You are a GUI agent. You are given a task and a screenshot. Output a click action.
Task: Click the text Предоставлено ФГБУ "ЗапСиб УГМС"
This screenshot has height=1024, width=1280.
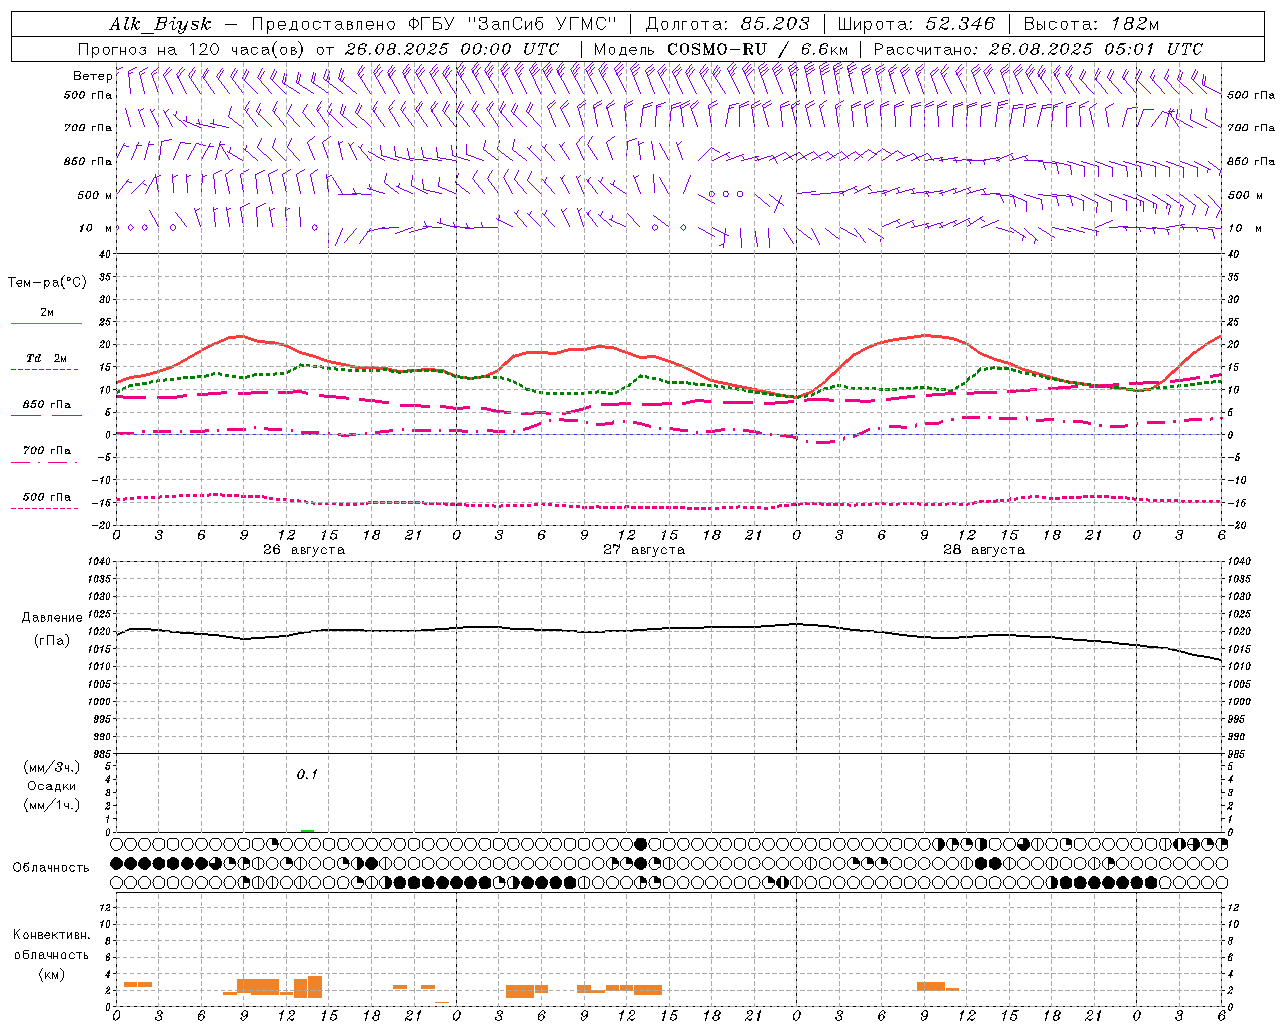[x=434, y=24]
